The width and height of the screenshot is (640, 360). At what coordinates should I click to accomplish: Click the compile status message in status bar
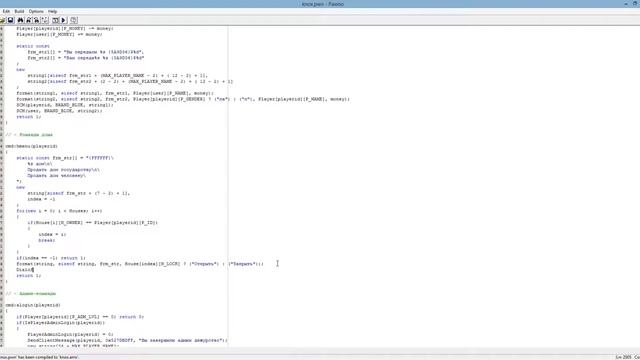(39, 357)
